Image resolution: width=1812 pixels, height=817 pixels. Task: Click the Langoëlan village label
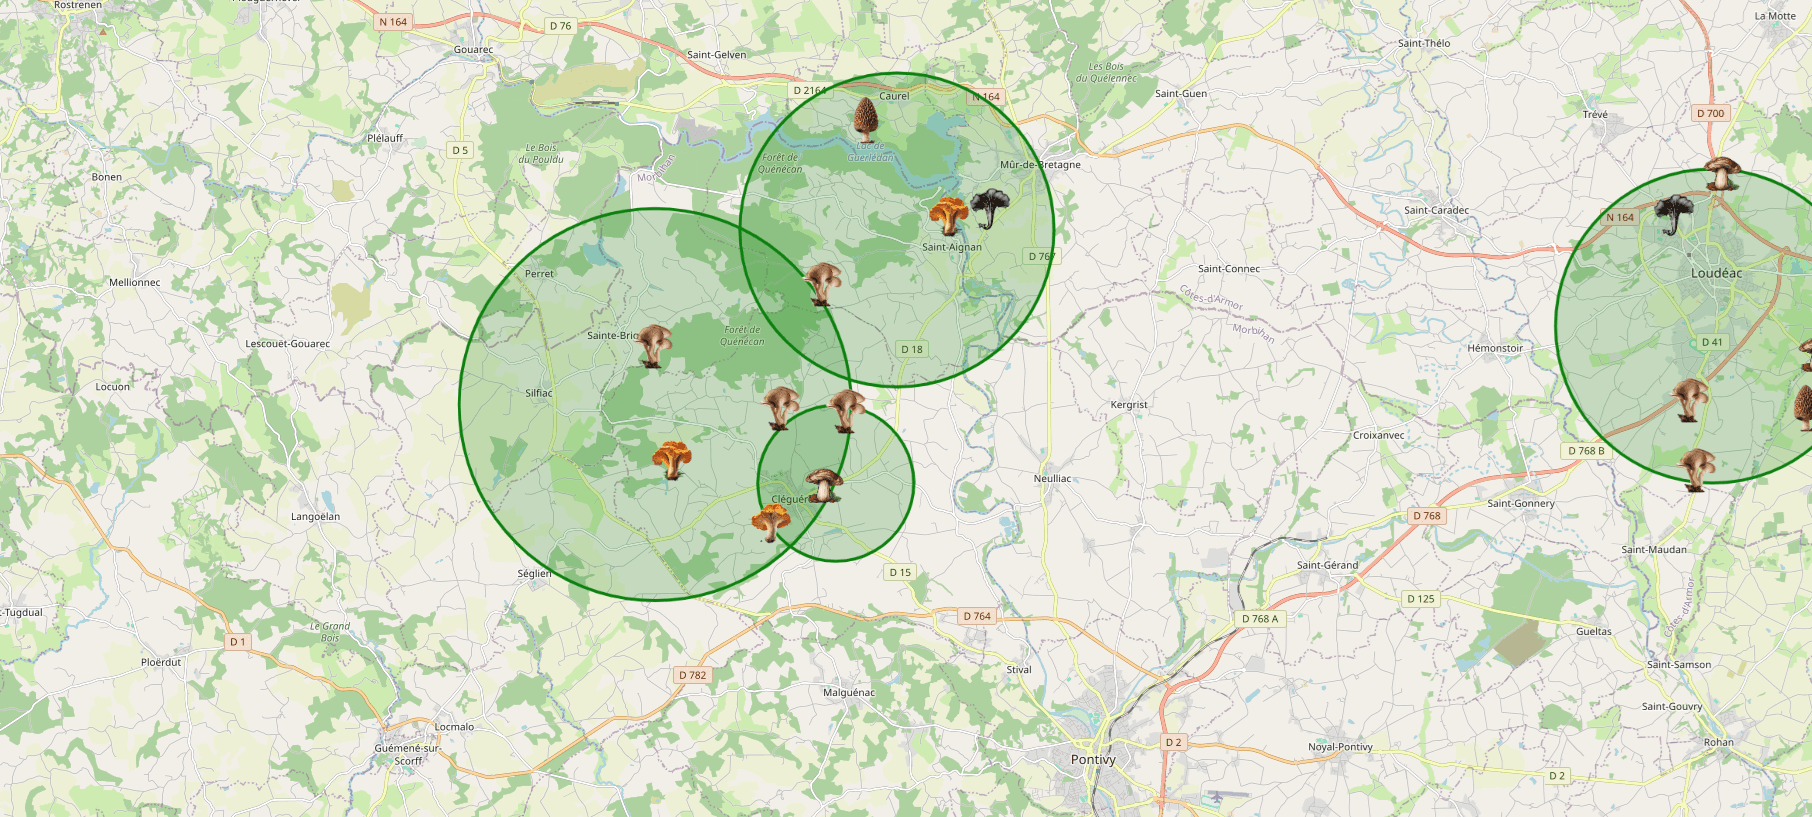(x=315, y=517)
